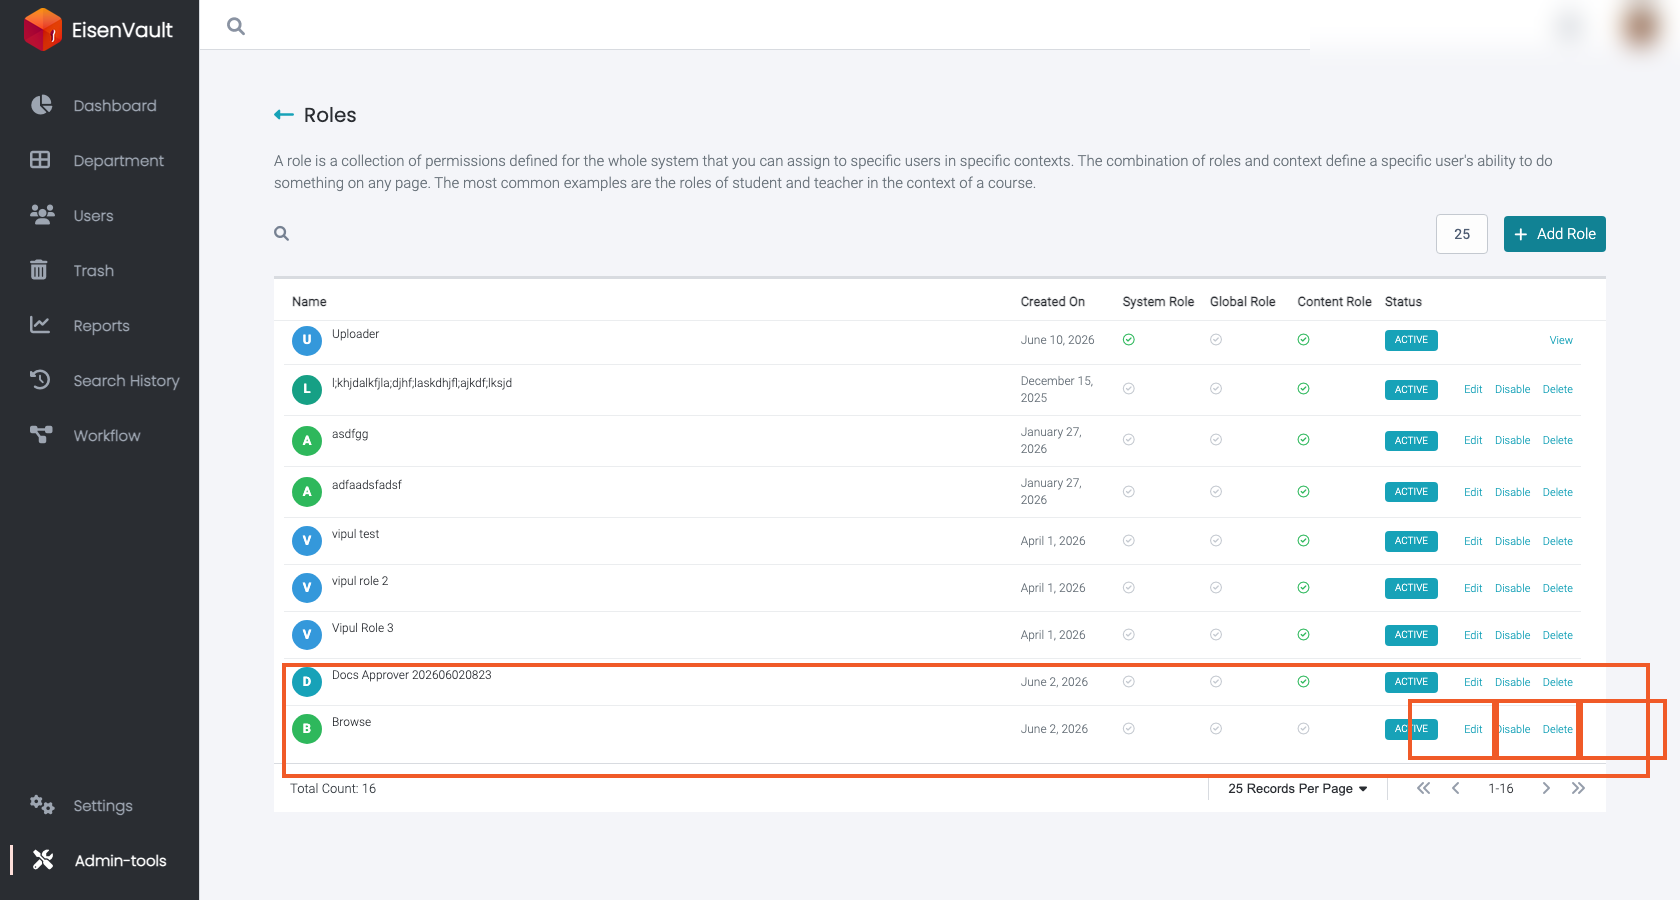Click Vipul Role 3's Global Role check icon
Screen dimensions: 1680x900
pyautogui.click(x=1216, y=635)
